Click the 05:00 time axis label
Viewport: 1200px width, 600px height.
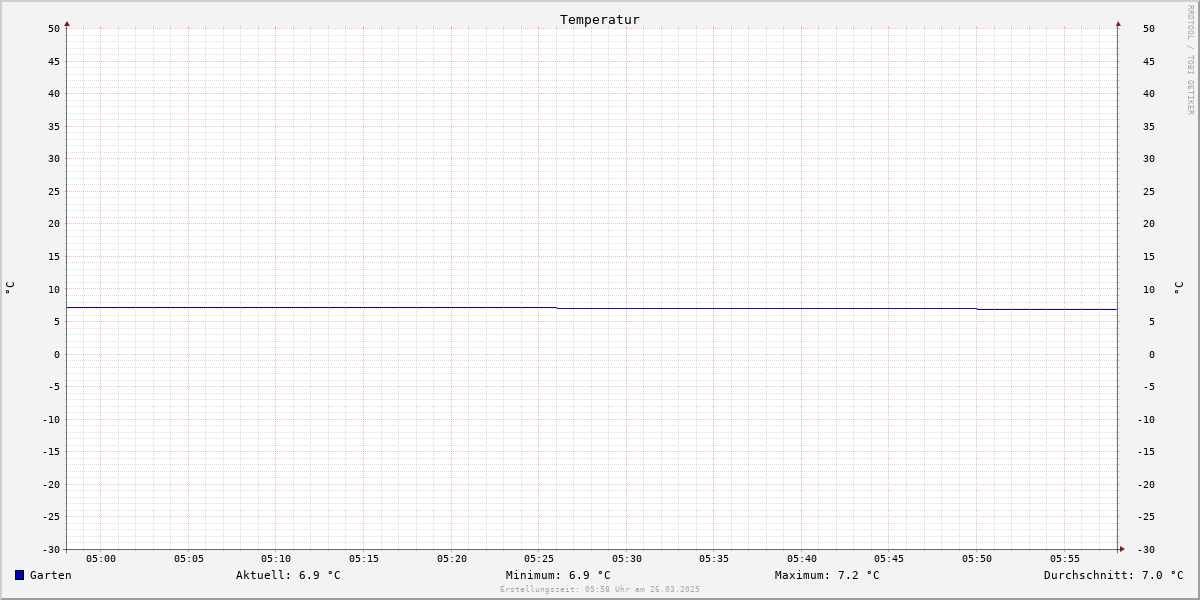click(x=101, y=558)
